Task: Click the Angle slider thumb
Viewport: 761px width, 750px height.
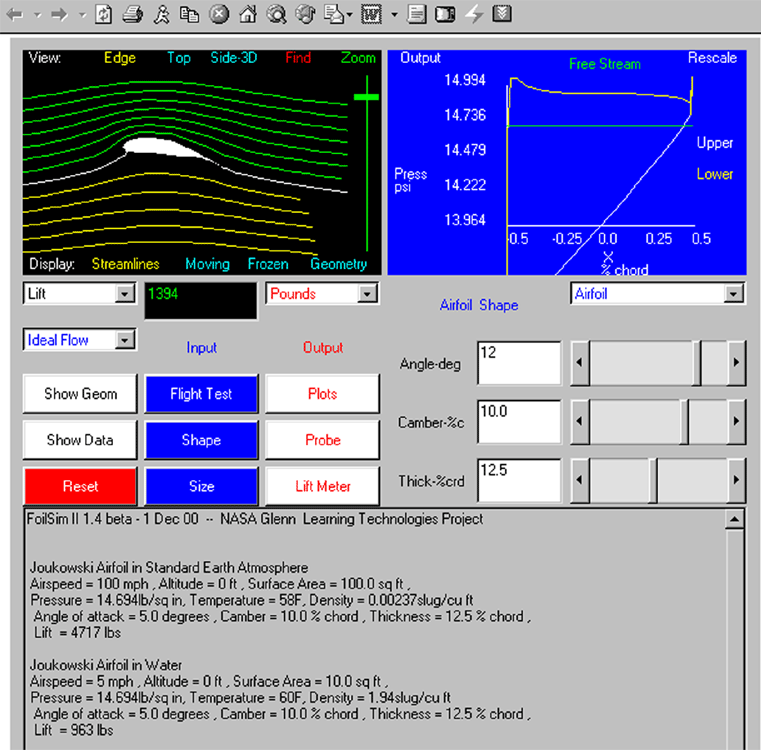Action: (x=697, y=363)
